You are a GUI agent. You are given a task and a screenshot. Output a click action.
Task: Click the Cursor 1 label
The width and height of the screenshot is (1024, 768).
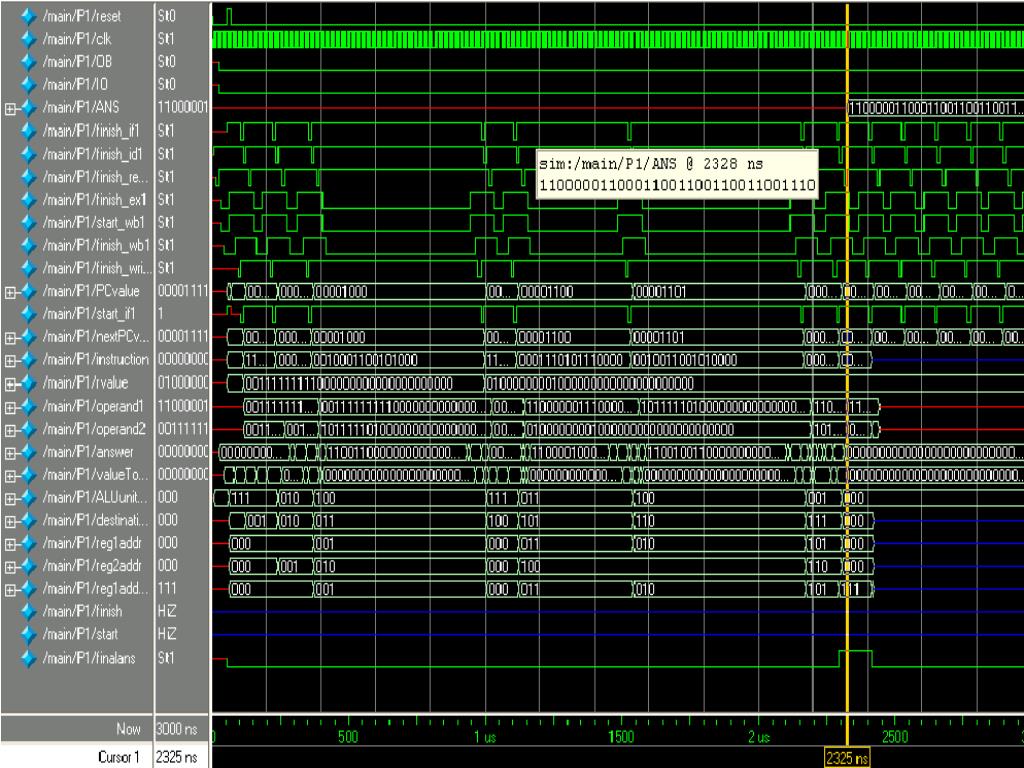pos(119,757)
